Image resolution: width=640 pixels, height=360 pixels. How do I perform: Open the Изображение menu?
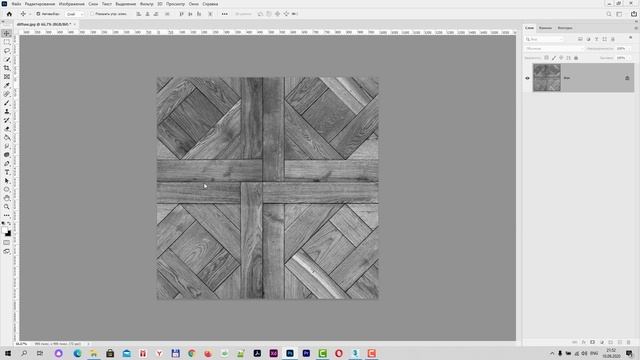tap(71, 4)
